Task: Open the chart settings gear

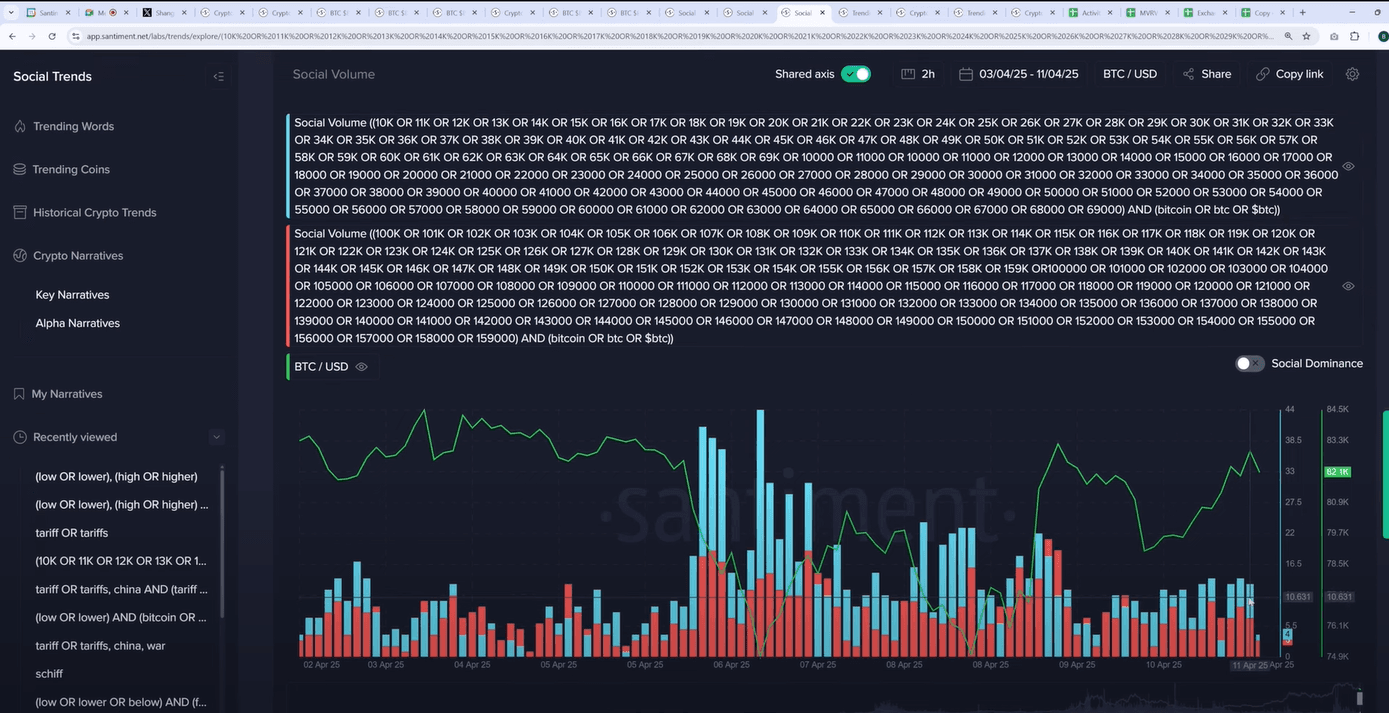Action: coord(1352,74)
